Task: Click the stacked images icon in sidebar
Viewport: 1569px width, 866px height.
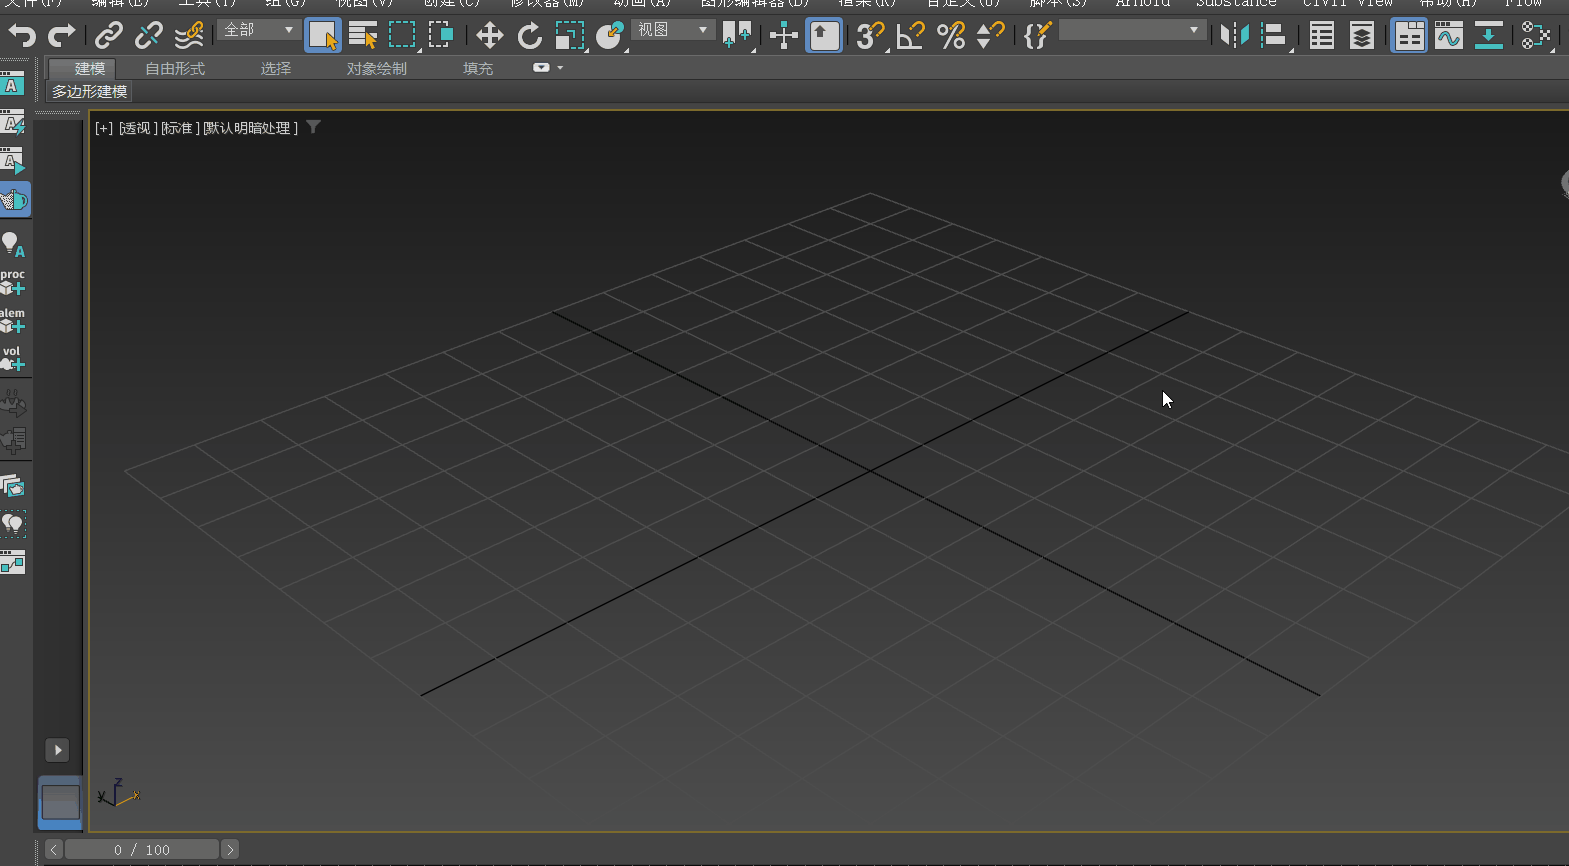Action: pos(13,486)
